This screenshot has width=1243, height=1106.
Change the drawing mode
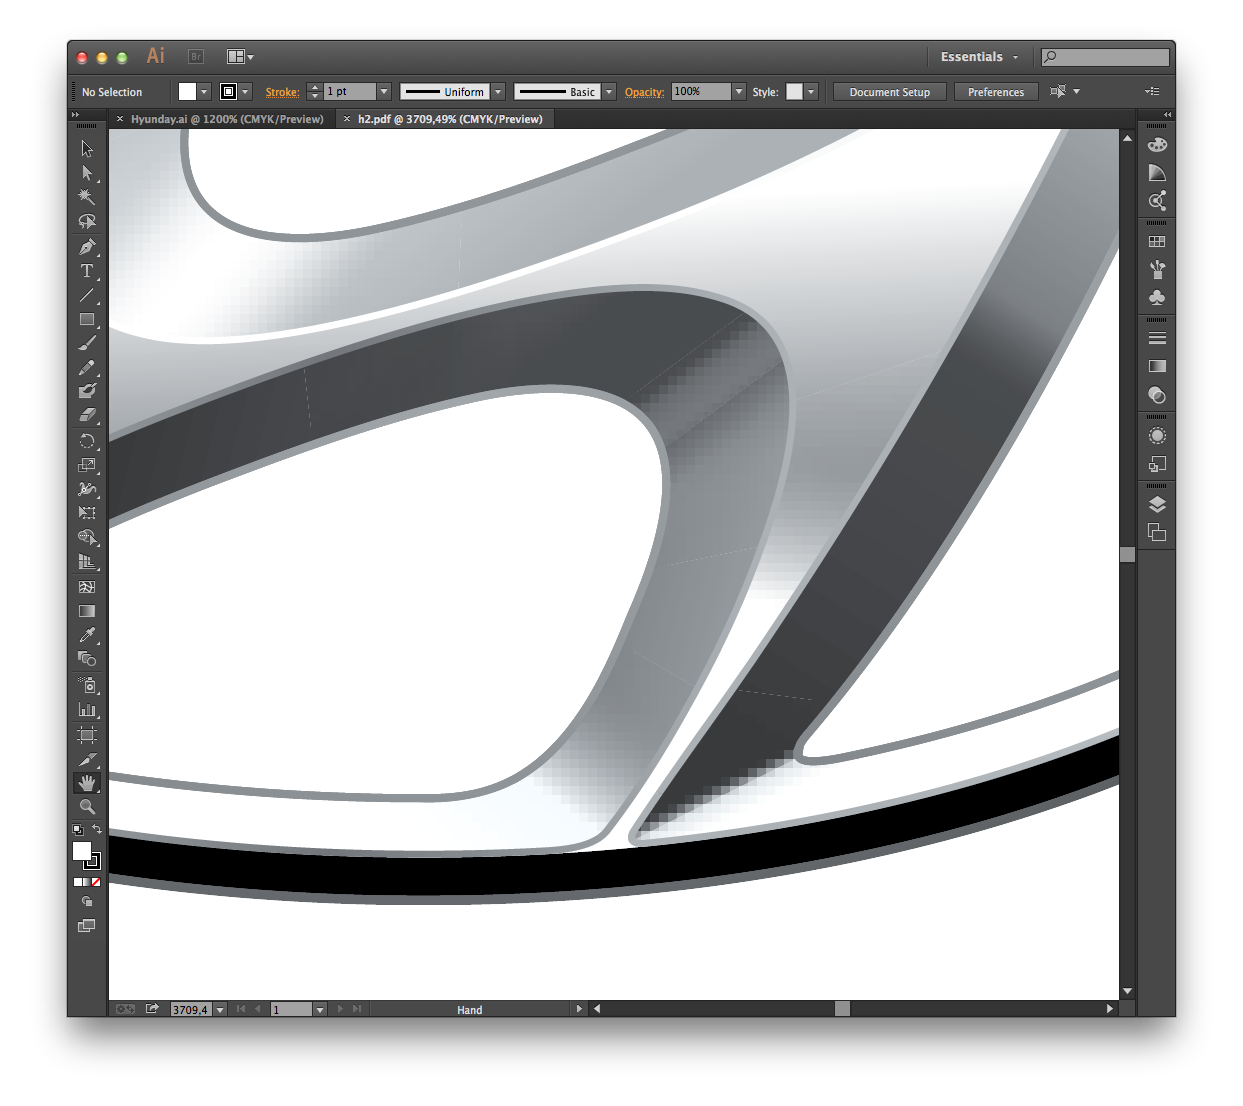point(87,901)
